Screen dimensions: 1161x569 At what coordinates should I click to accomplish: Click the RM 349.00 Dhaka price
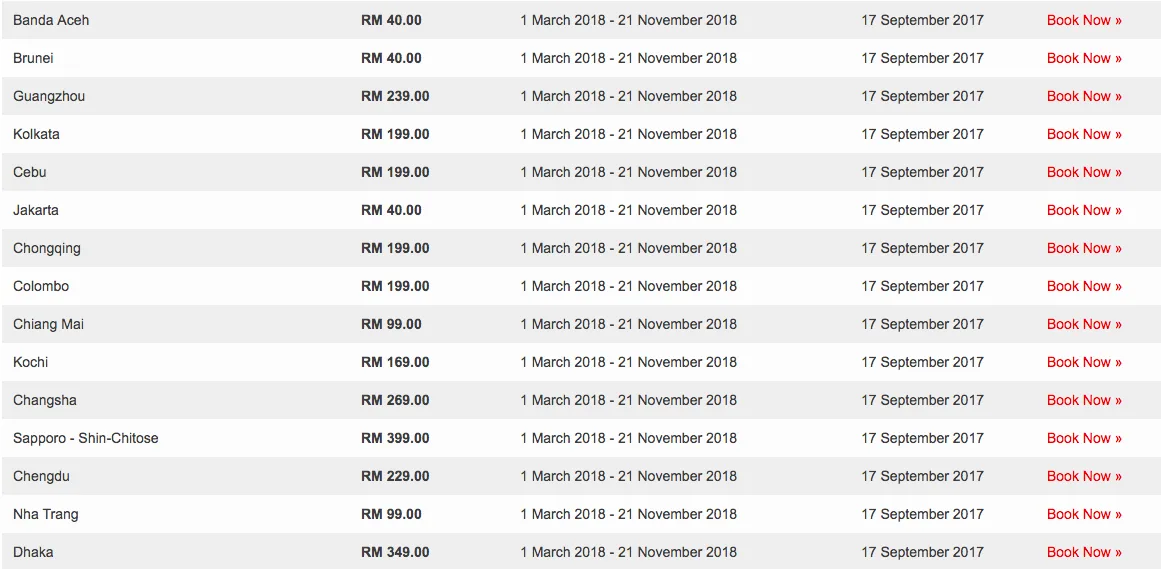pyautogui.click(x=395, y=552)
